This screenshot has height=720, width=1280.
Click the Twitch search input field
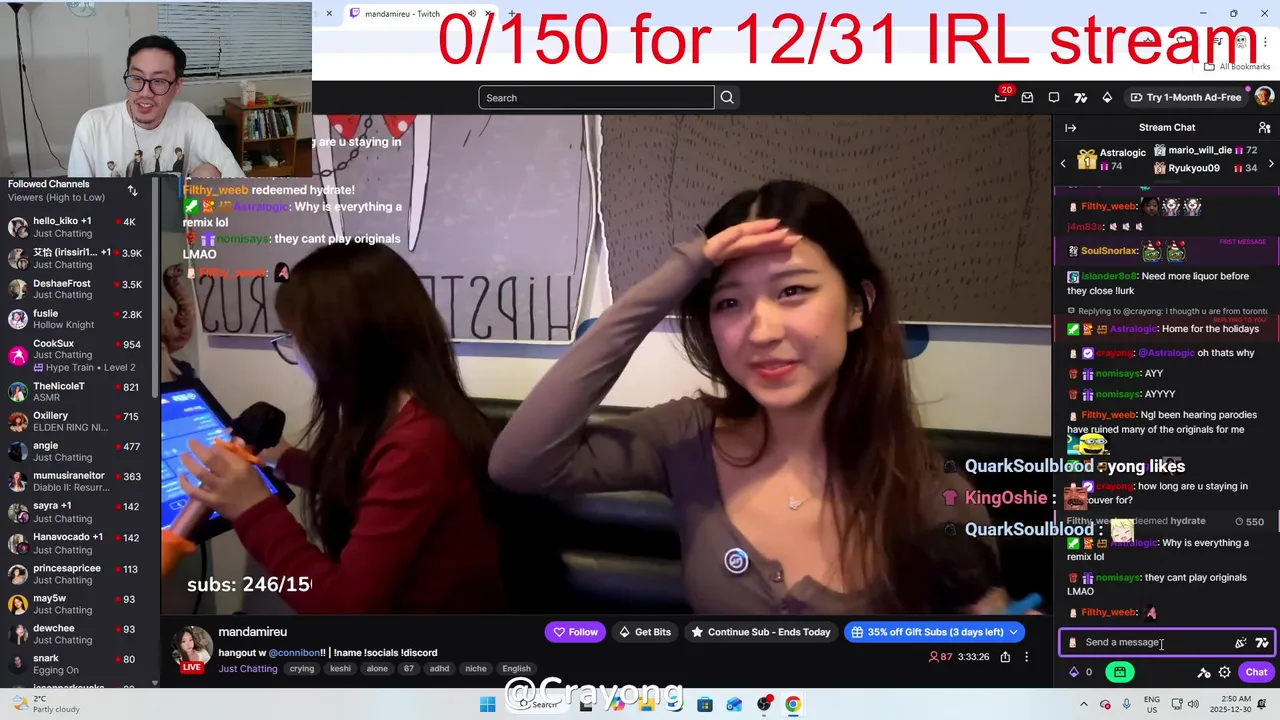pyautogui.click(x=596, y=97)
